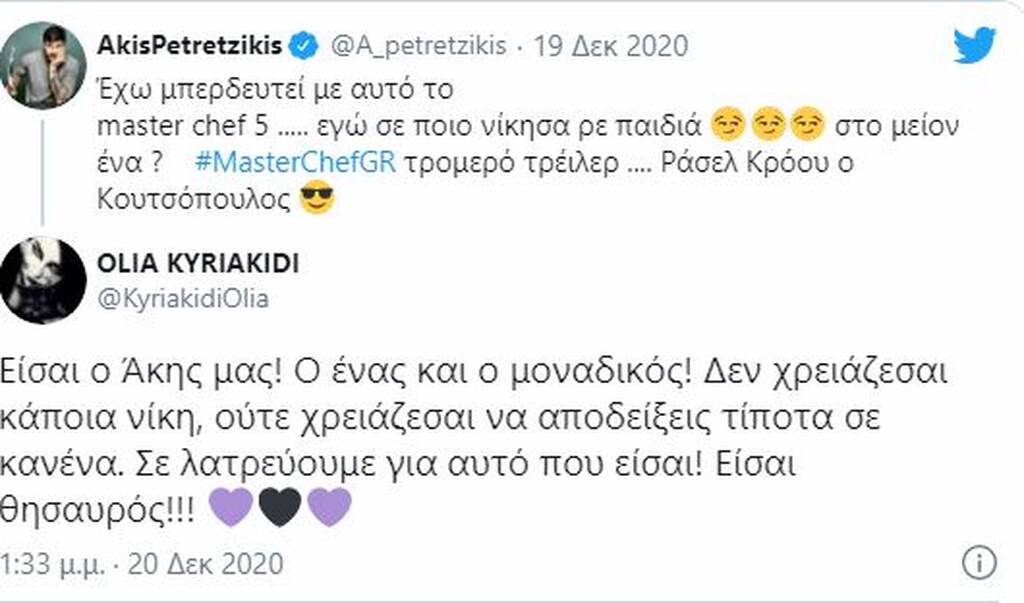The image size is (1024, 603).
Task: Click the blue verified badge beside AkisPetretzikis
Action: pos(304,46)
